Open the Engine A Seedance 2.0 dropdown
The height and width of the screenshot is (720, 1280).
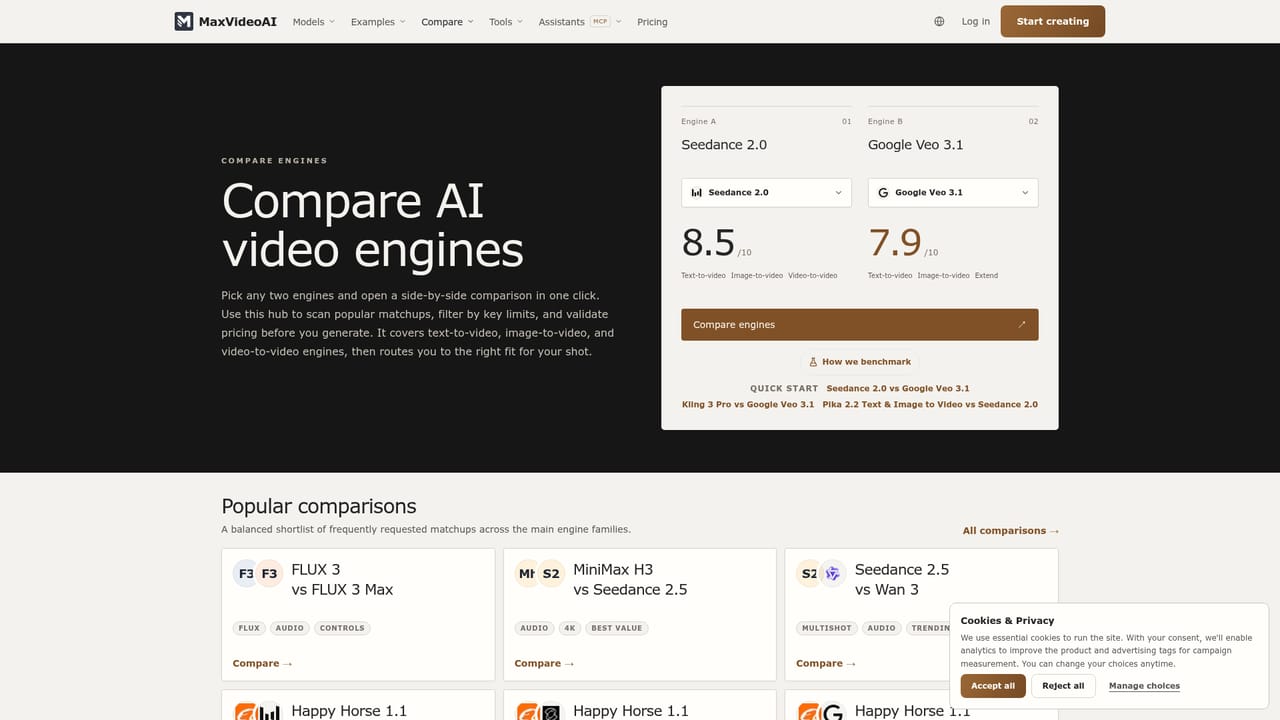(766, 192)
